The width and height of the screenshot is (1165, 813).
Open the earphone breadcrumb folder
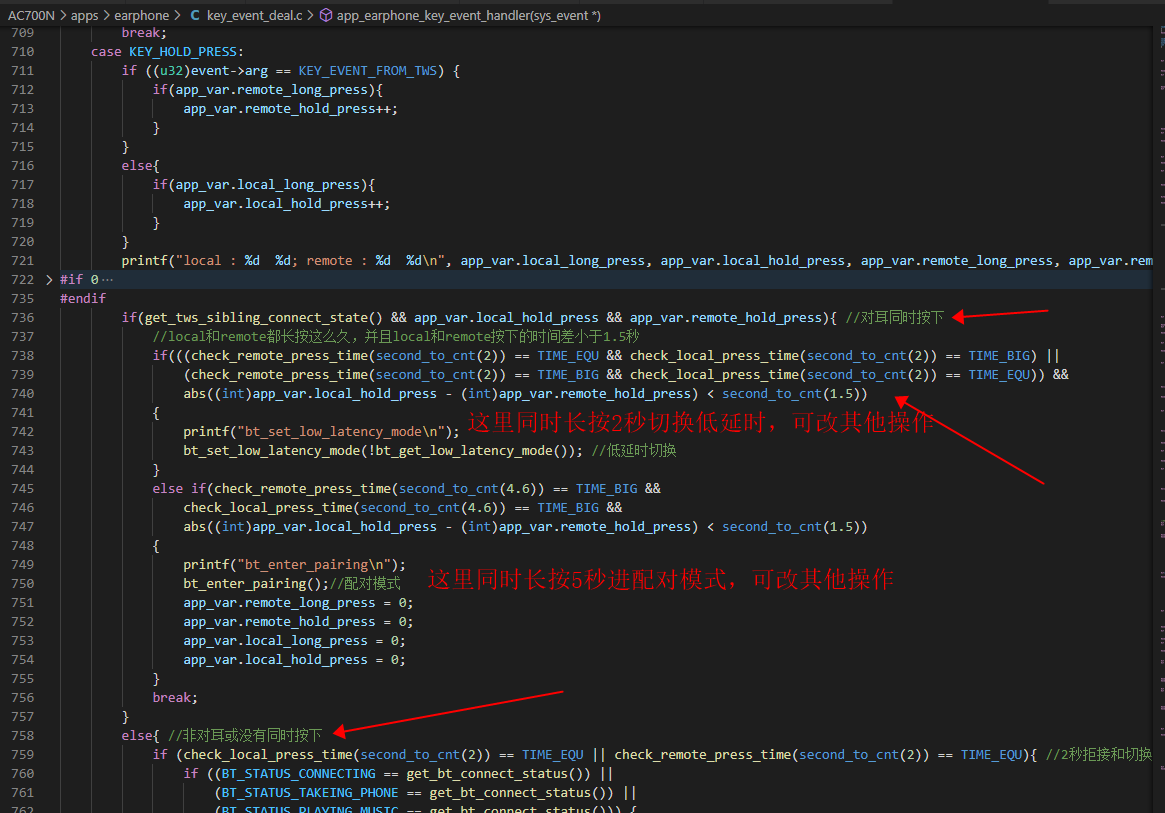point(142,15)
